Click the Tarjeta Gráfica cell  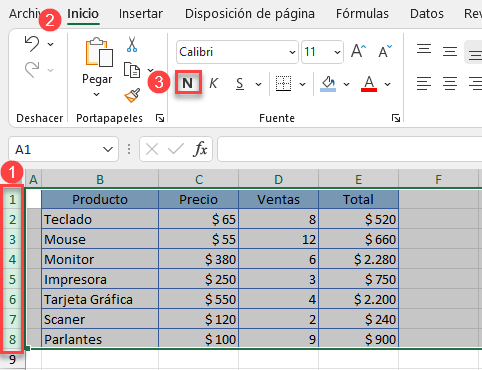pos(100,299)
